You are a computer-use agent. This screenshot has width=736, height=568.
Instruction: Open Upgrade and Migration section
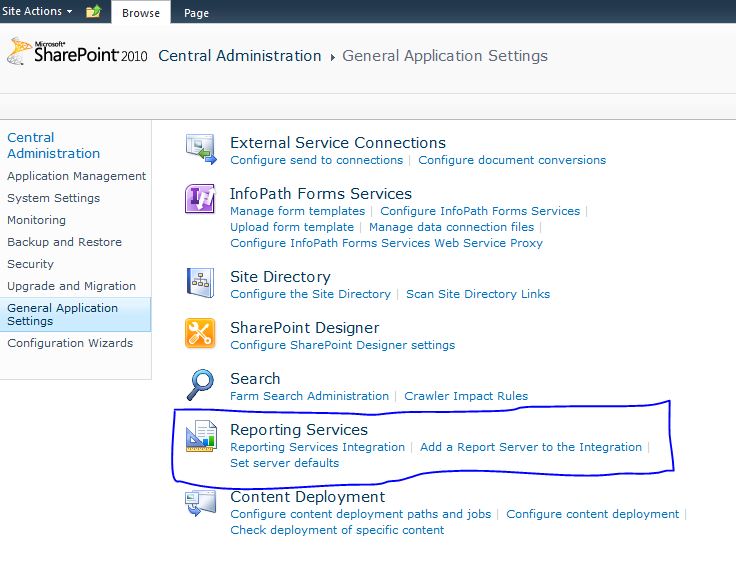coord(71,286)
